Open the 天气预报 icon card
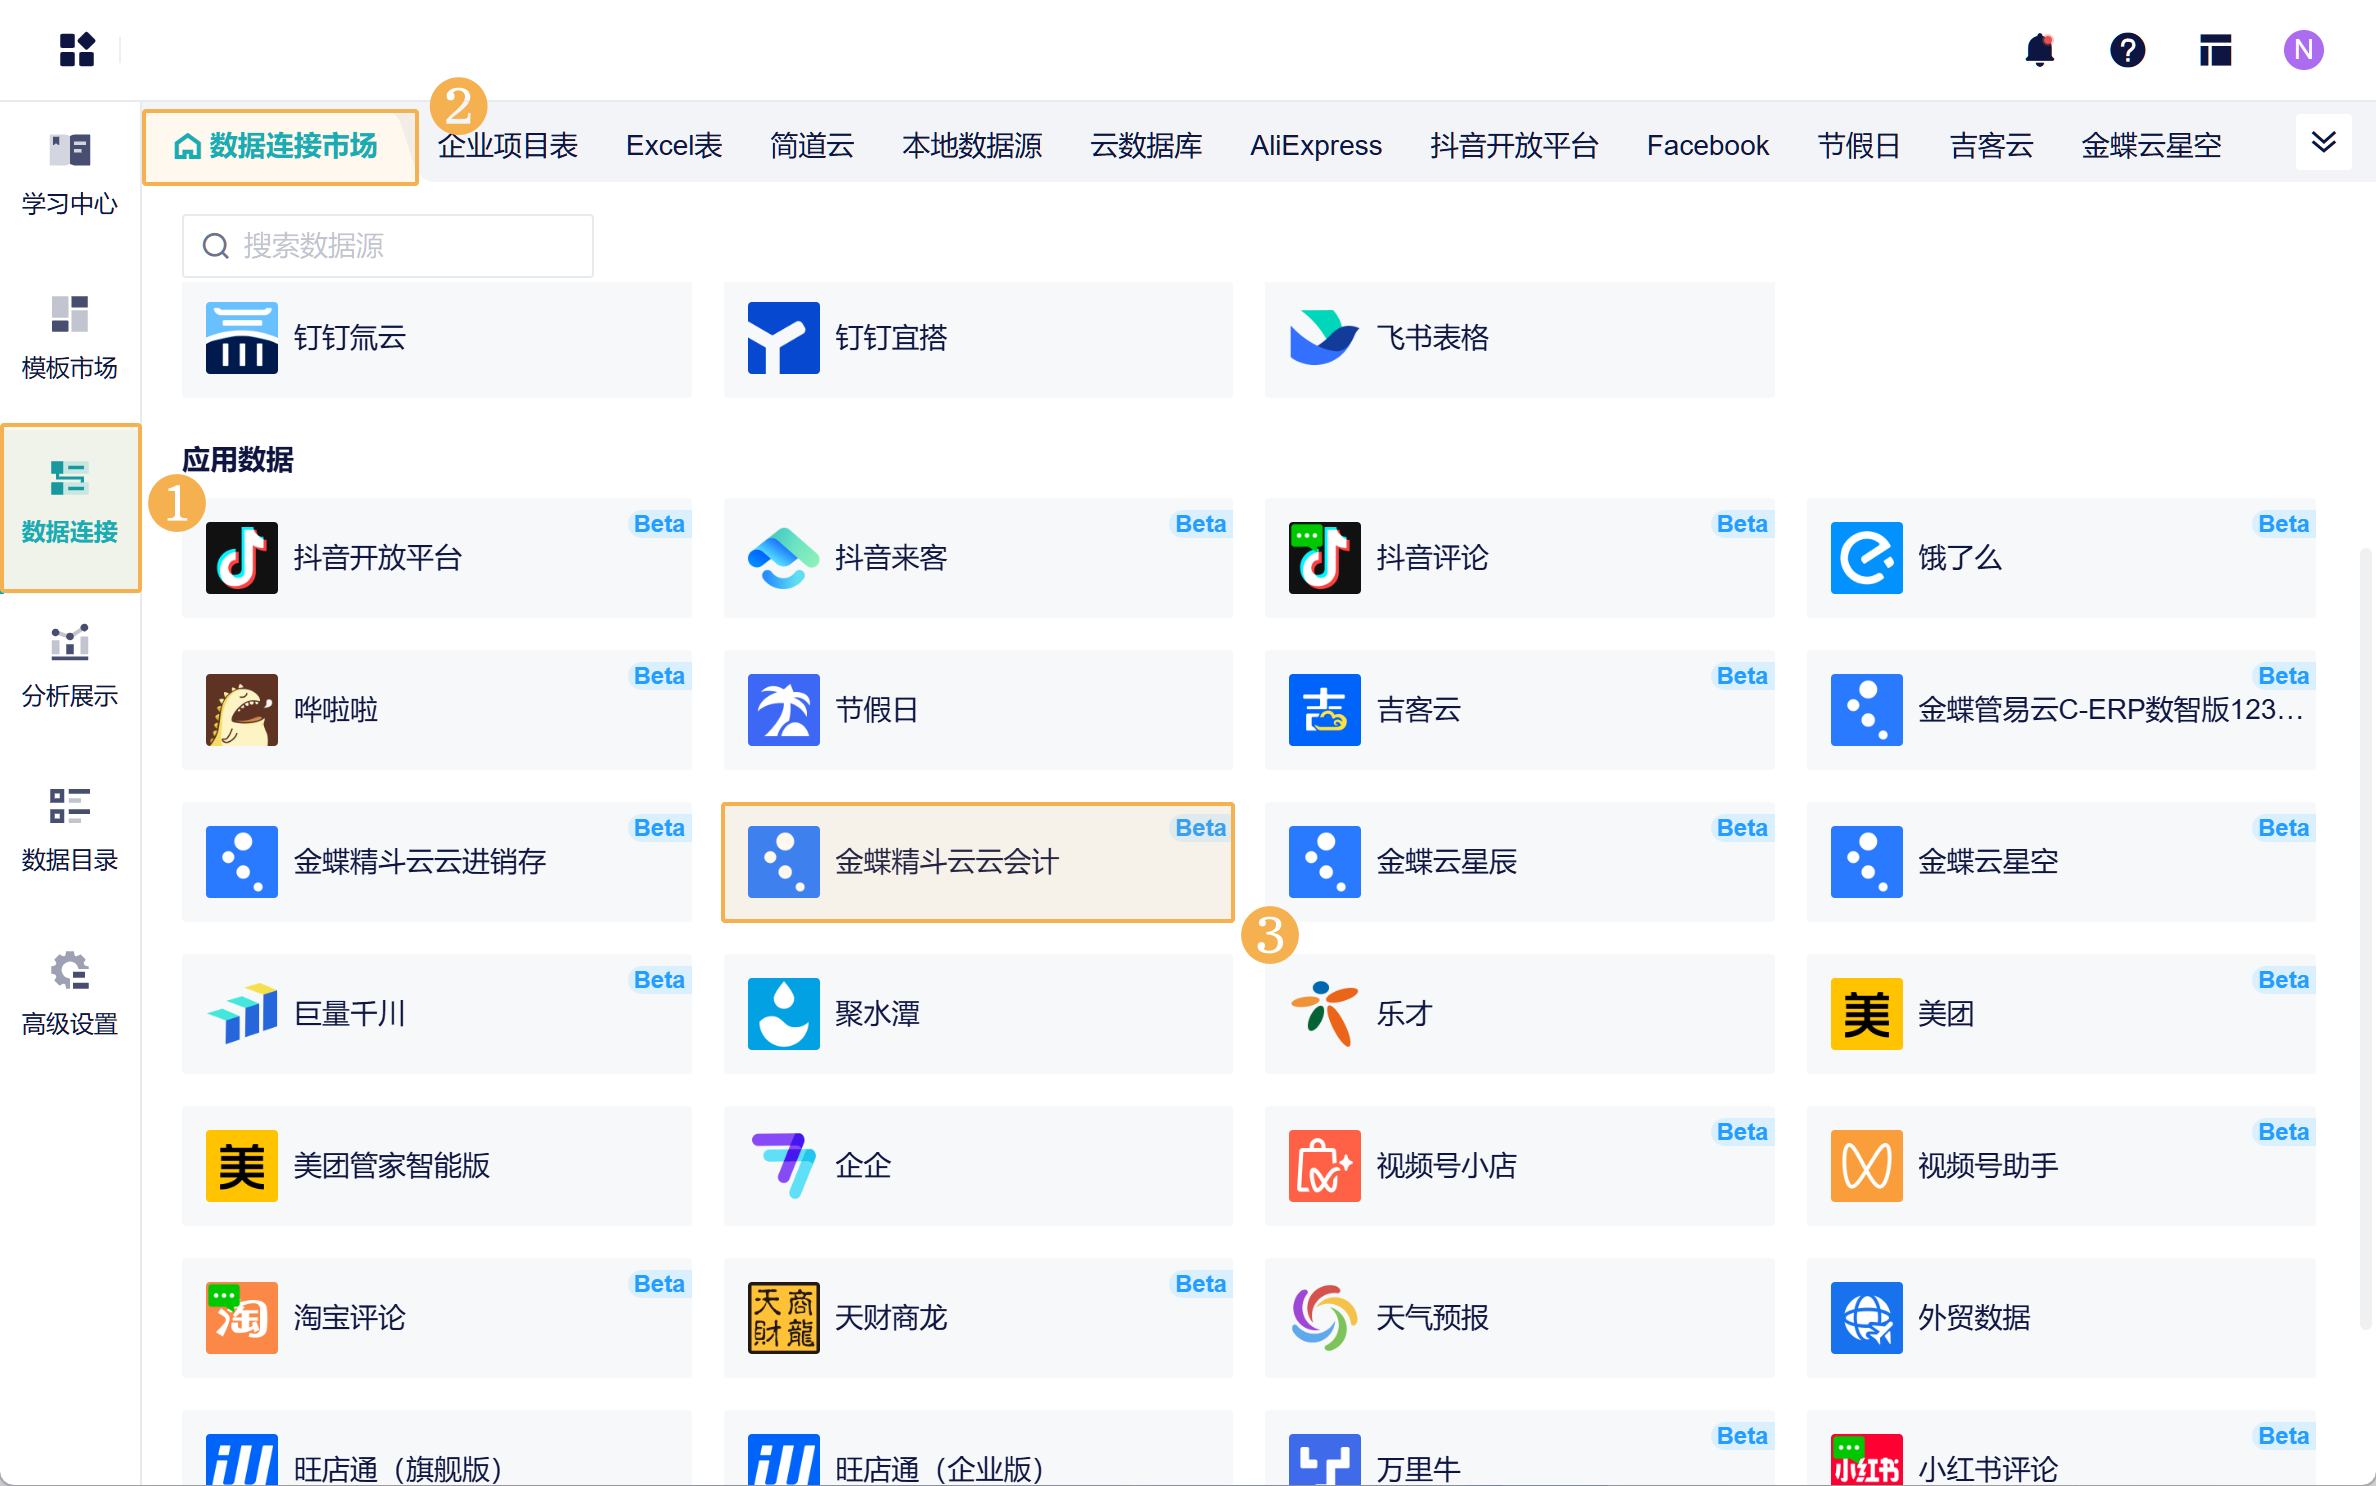Screen dimensions: 2376x1486 1324,1318
